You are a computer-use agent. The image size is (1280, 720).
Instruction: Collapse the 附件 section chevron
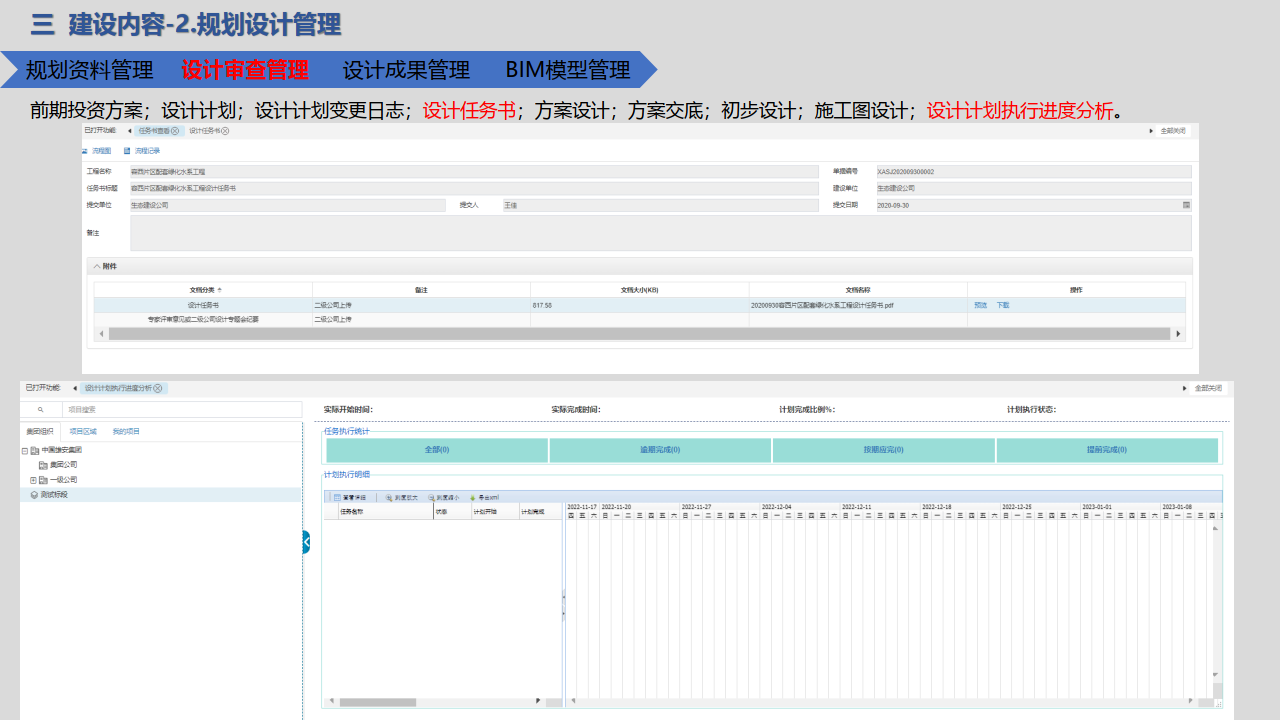97,266
